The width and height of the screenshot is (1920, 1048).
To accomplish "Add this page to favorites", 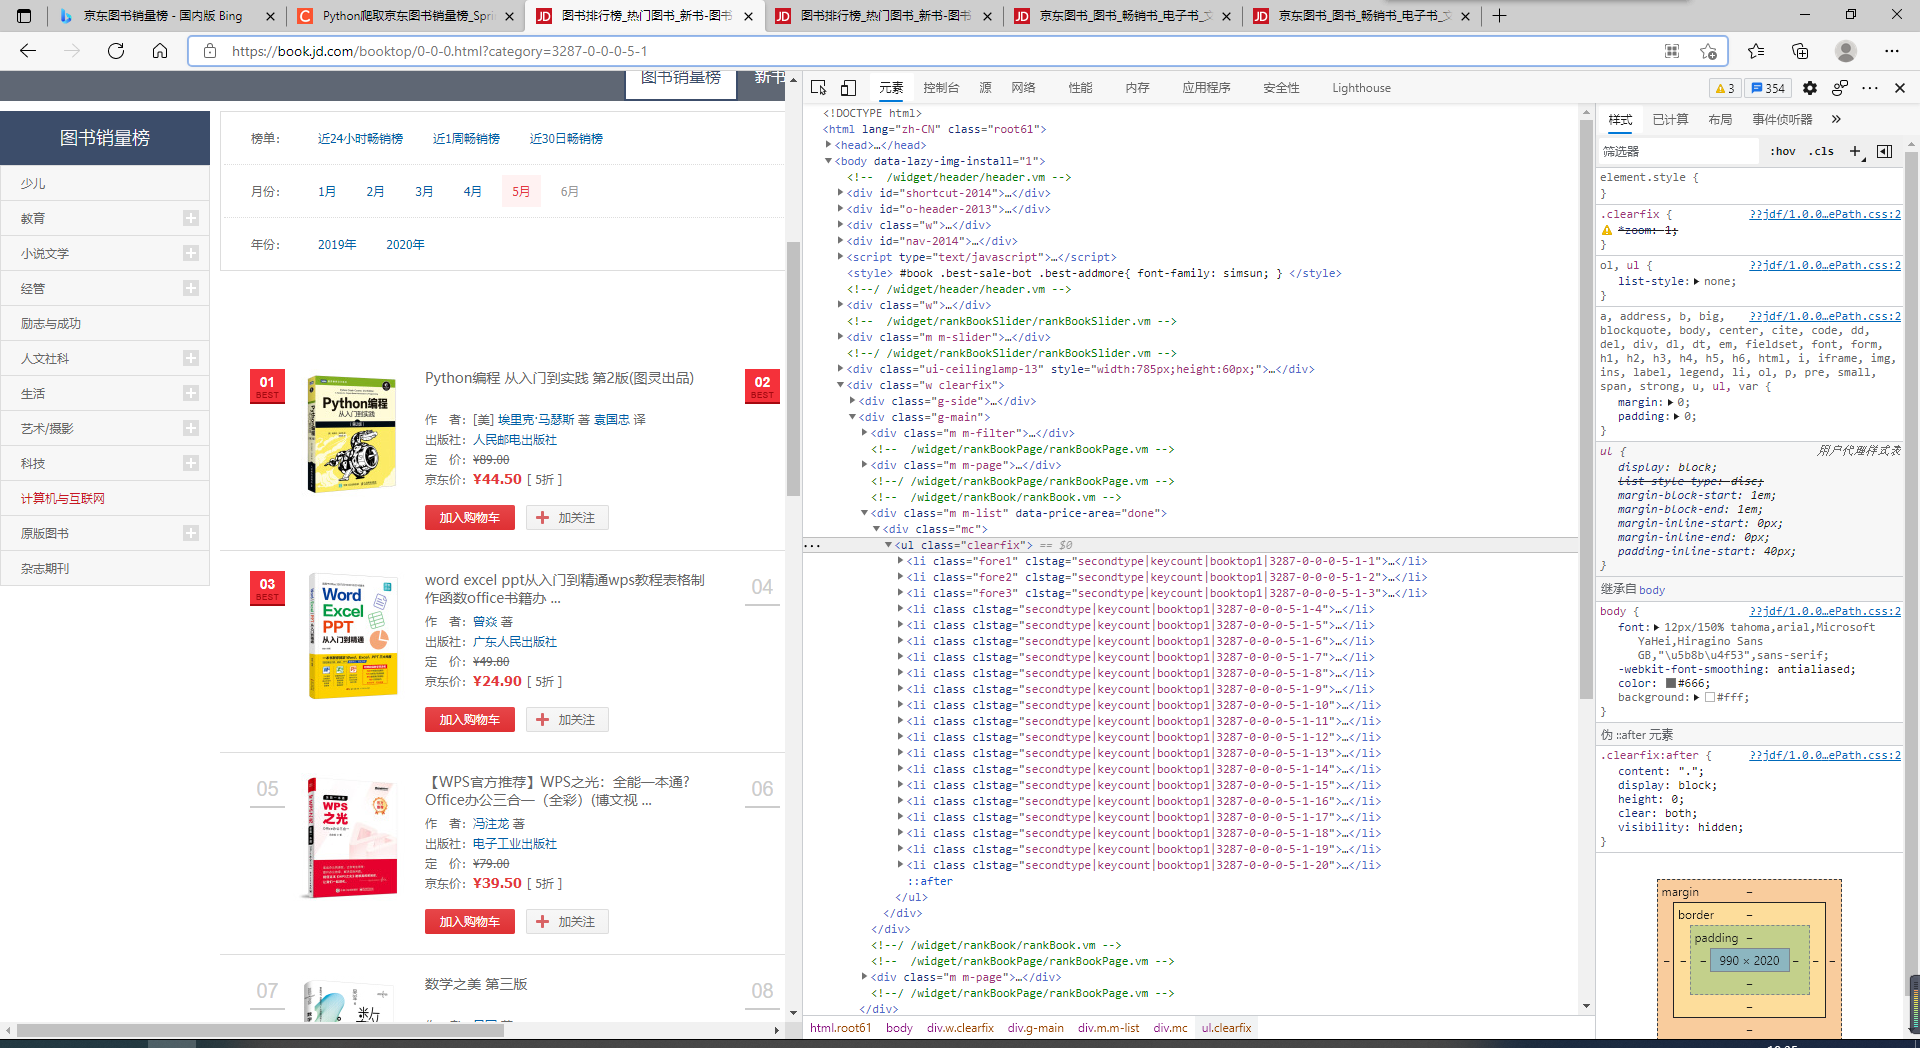I will click(x=1708, y=51).
